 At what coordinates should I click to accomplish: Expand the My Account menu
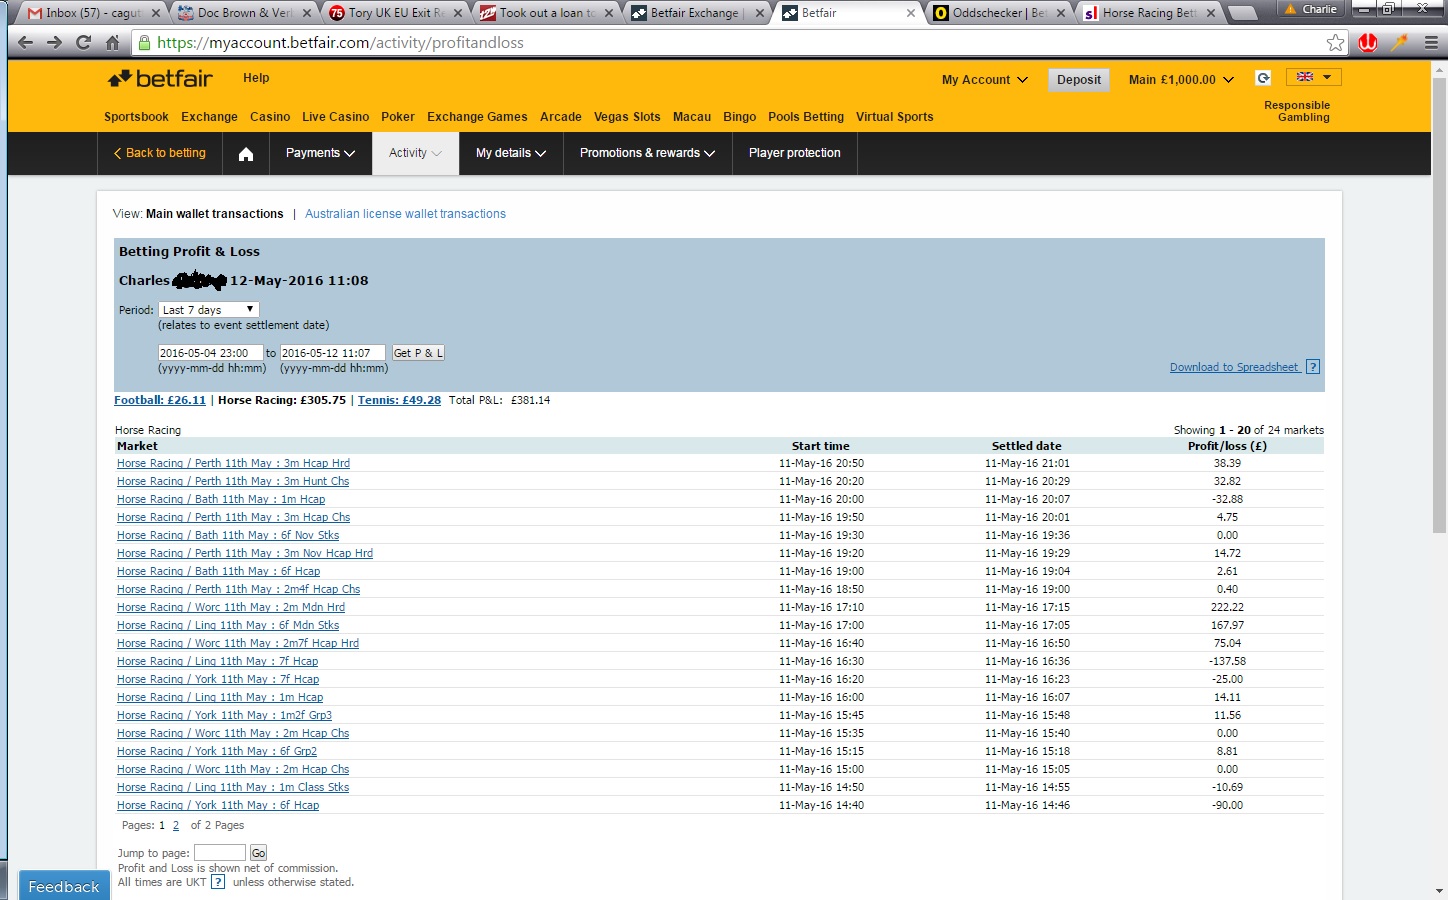point(984,80)
